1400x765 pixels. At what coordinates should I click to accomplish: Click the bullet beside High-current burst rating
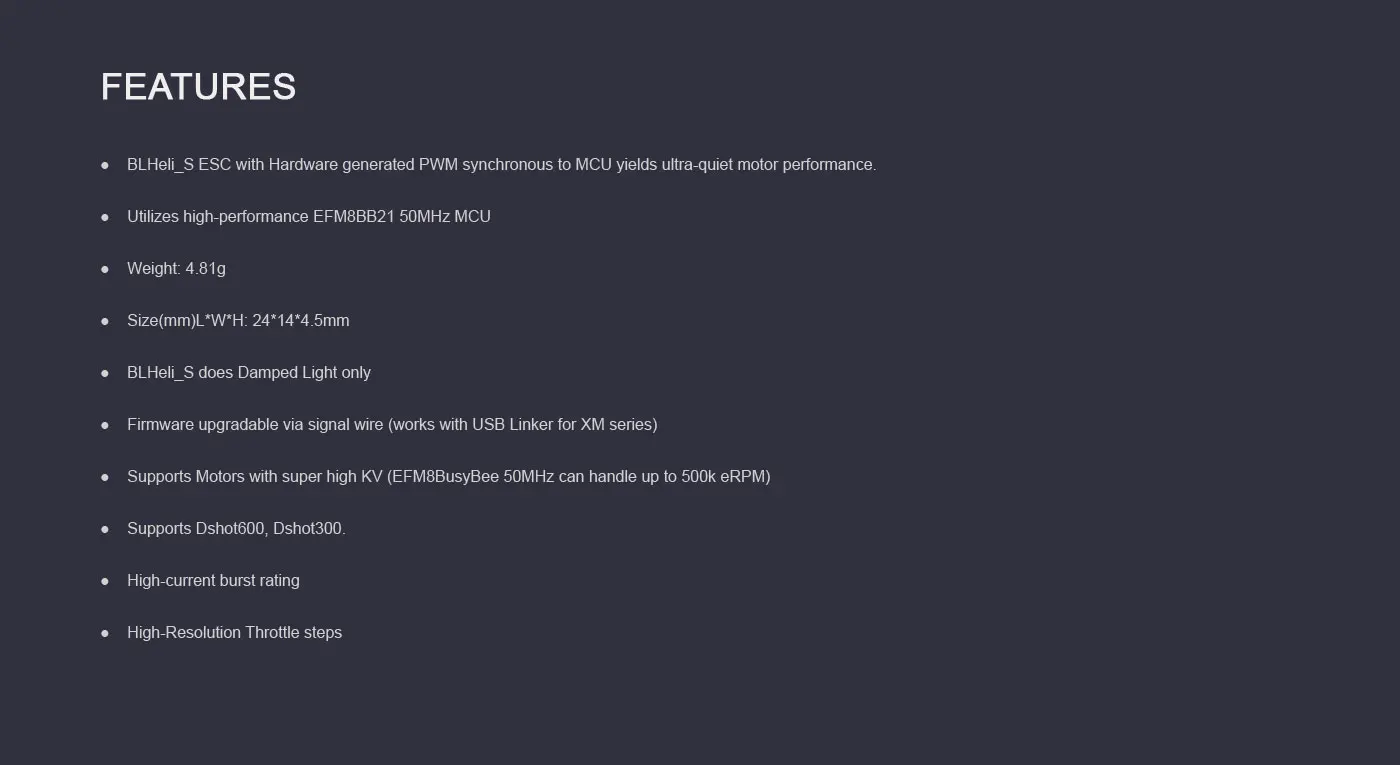(105, 581)
